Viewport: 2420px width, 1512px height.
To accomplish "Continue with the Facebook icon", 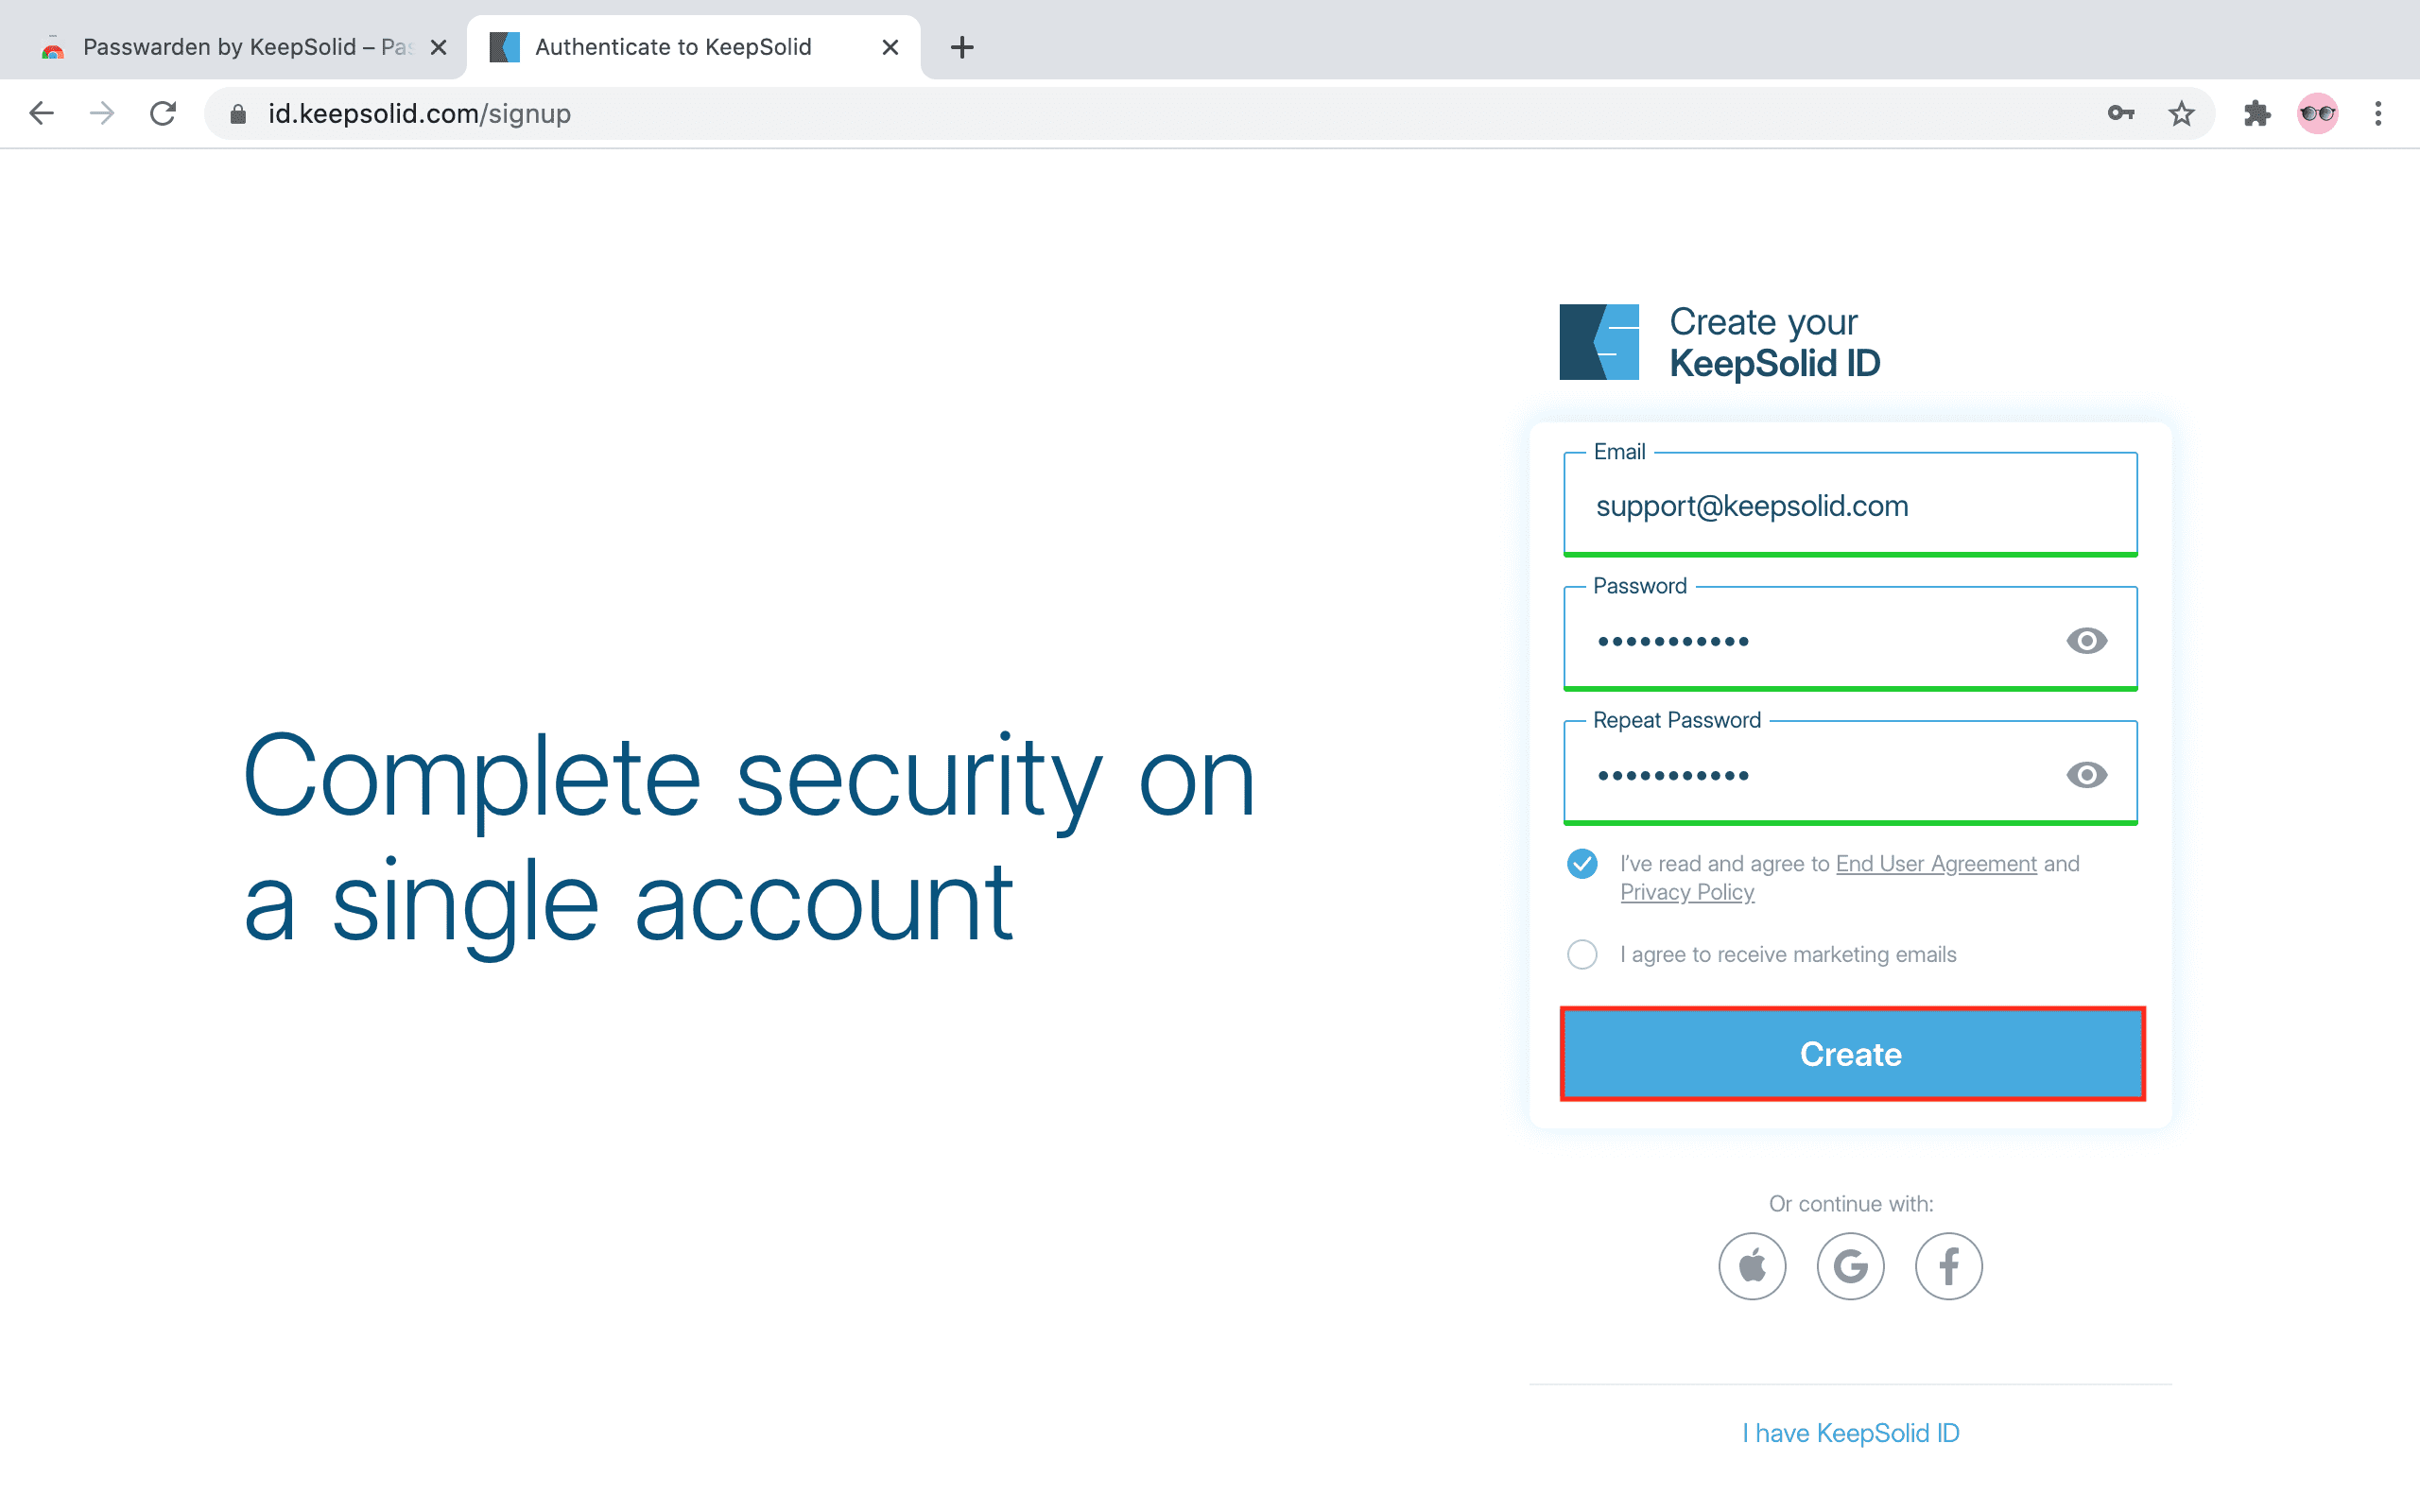I will point(1948,1266).
